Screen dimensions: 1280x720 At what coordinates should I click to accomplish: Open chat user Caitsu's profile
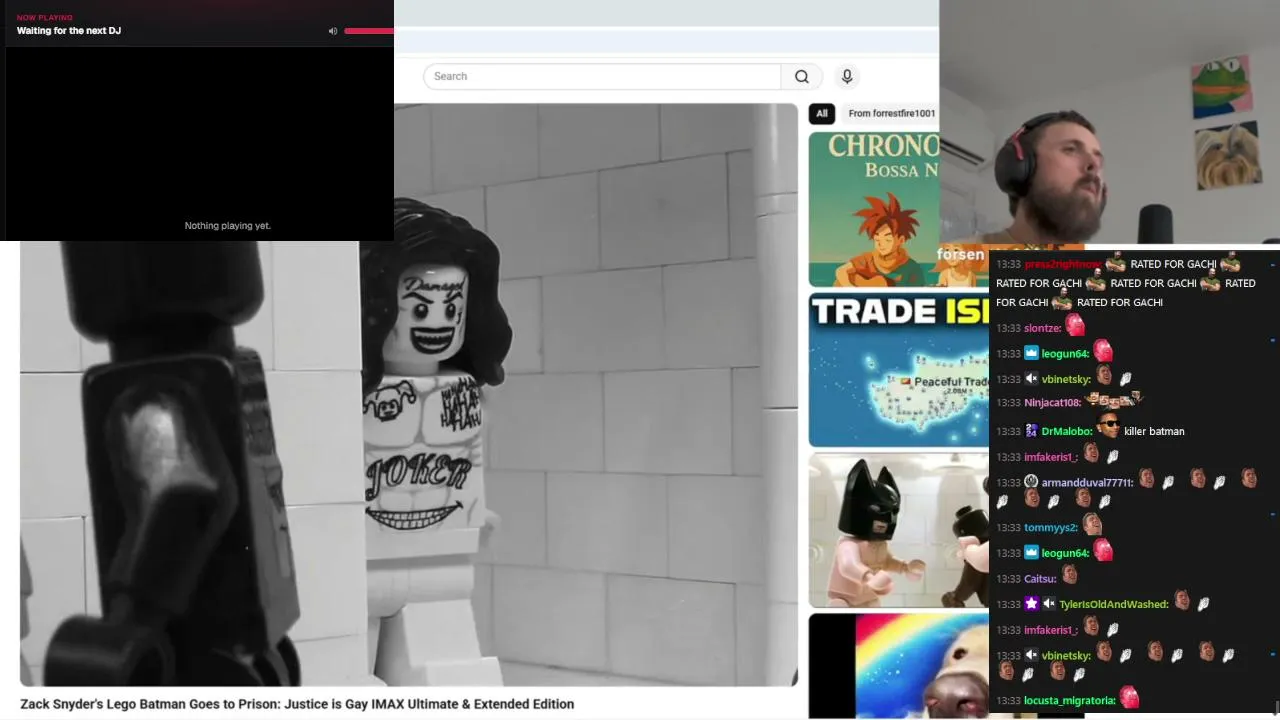tap(1040, 578)
